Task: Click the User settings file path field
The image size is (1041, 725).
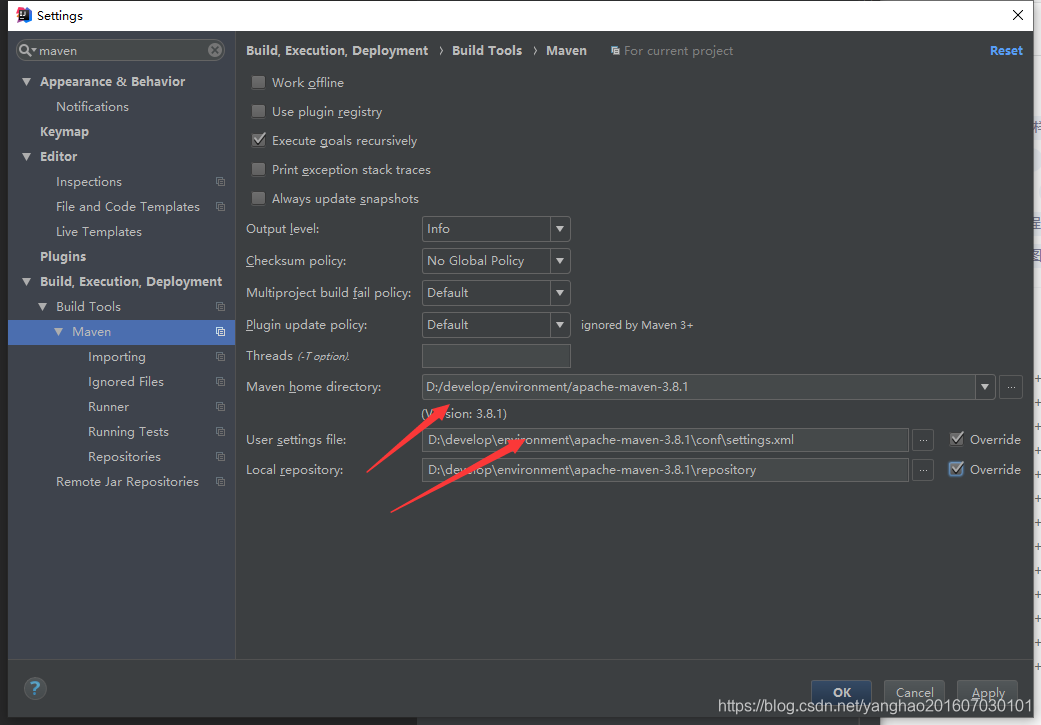Action: click(665, 440)
